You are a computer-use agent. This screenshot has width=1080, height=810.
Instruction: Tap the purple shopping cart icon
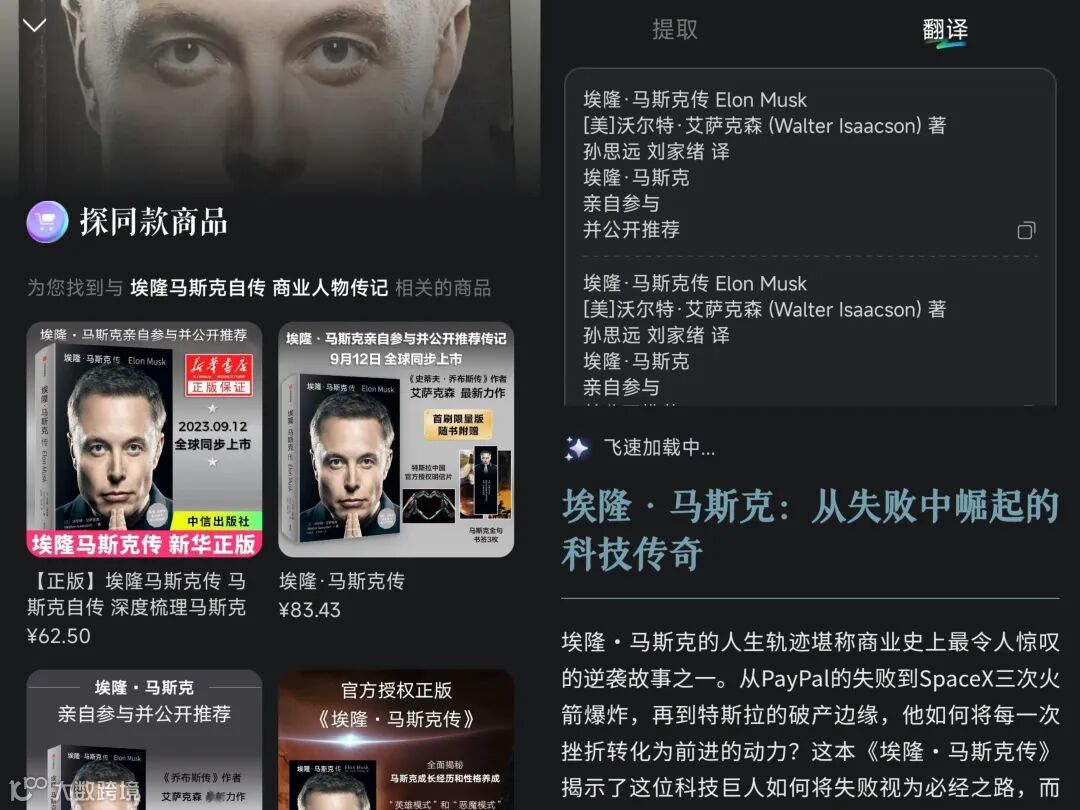[48, 222]
